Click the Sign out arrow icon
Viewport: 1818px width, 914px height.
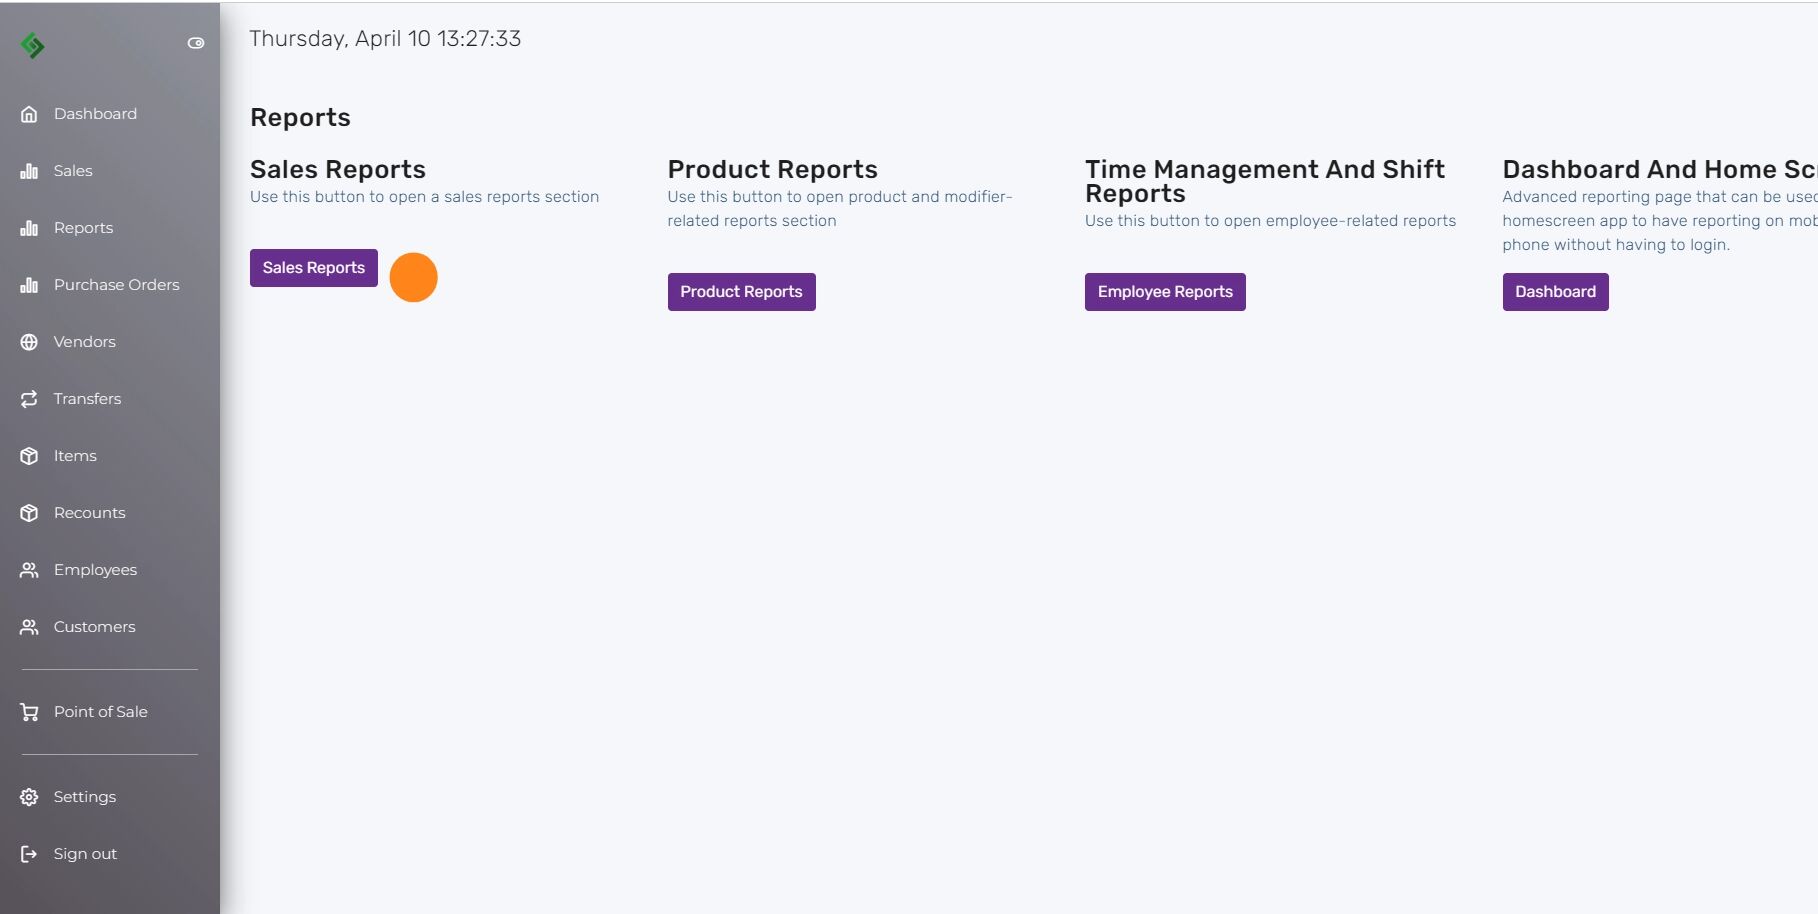pyautogui.click(x=29, y=854)
